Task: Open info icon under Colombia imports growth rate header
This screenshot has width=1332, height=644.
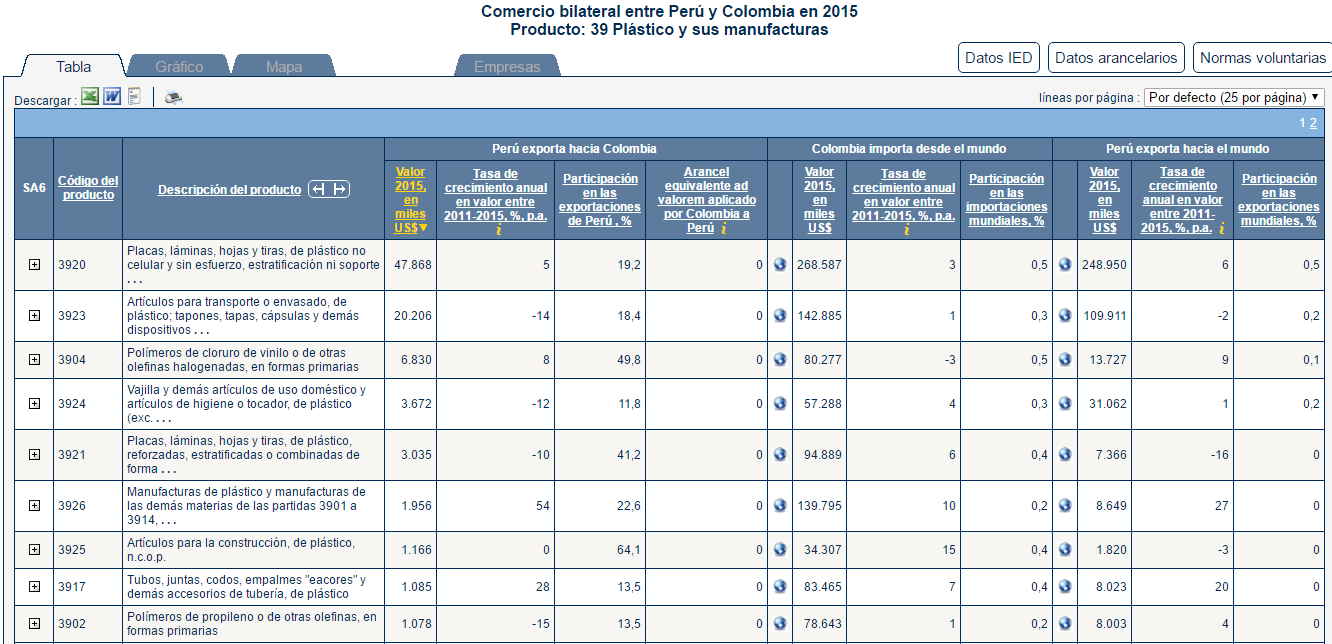Action: tap(905, 229)
